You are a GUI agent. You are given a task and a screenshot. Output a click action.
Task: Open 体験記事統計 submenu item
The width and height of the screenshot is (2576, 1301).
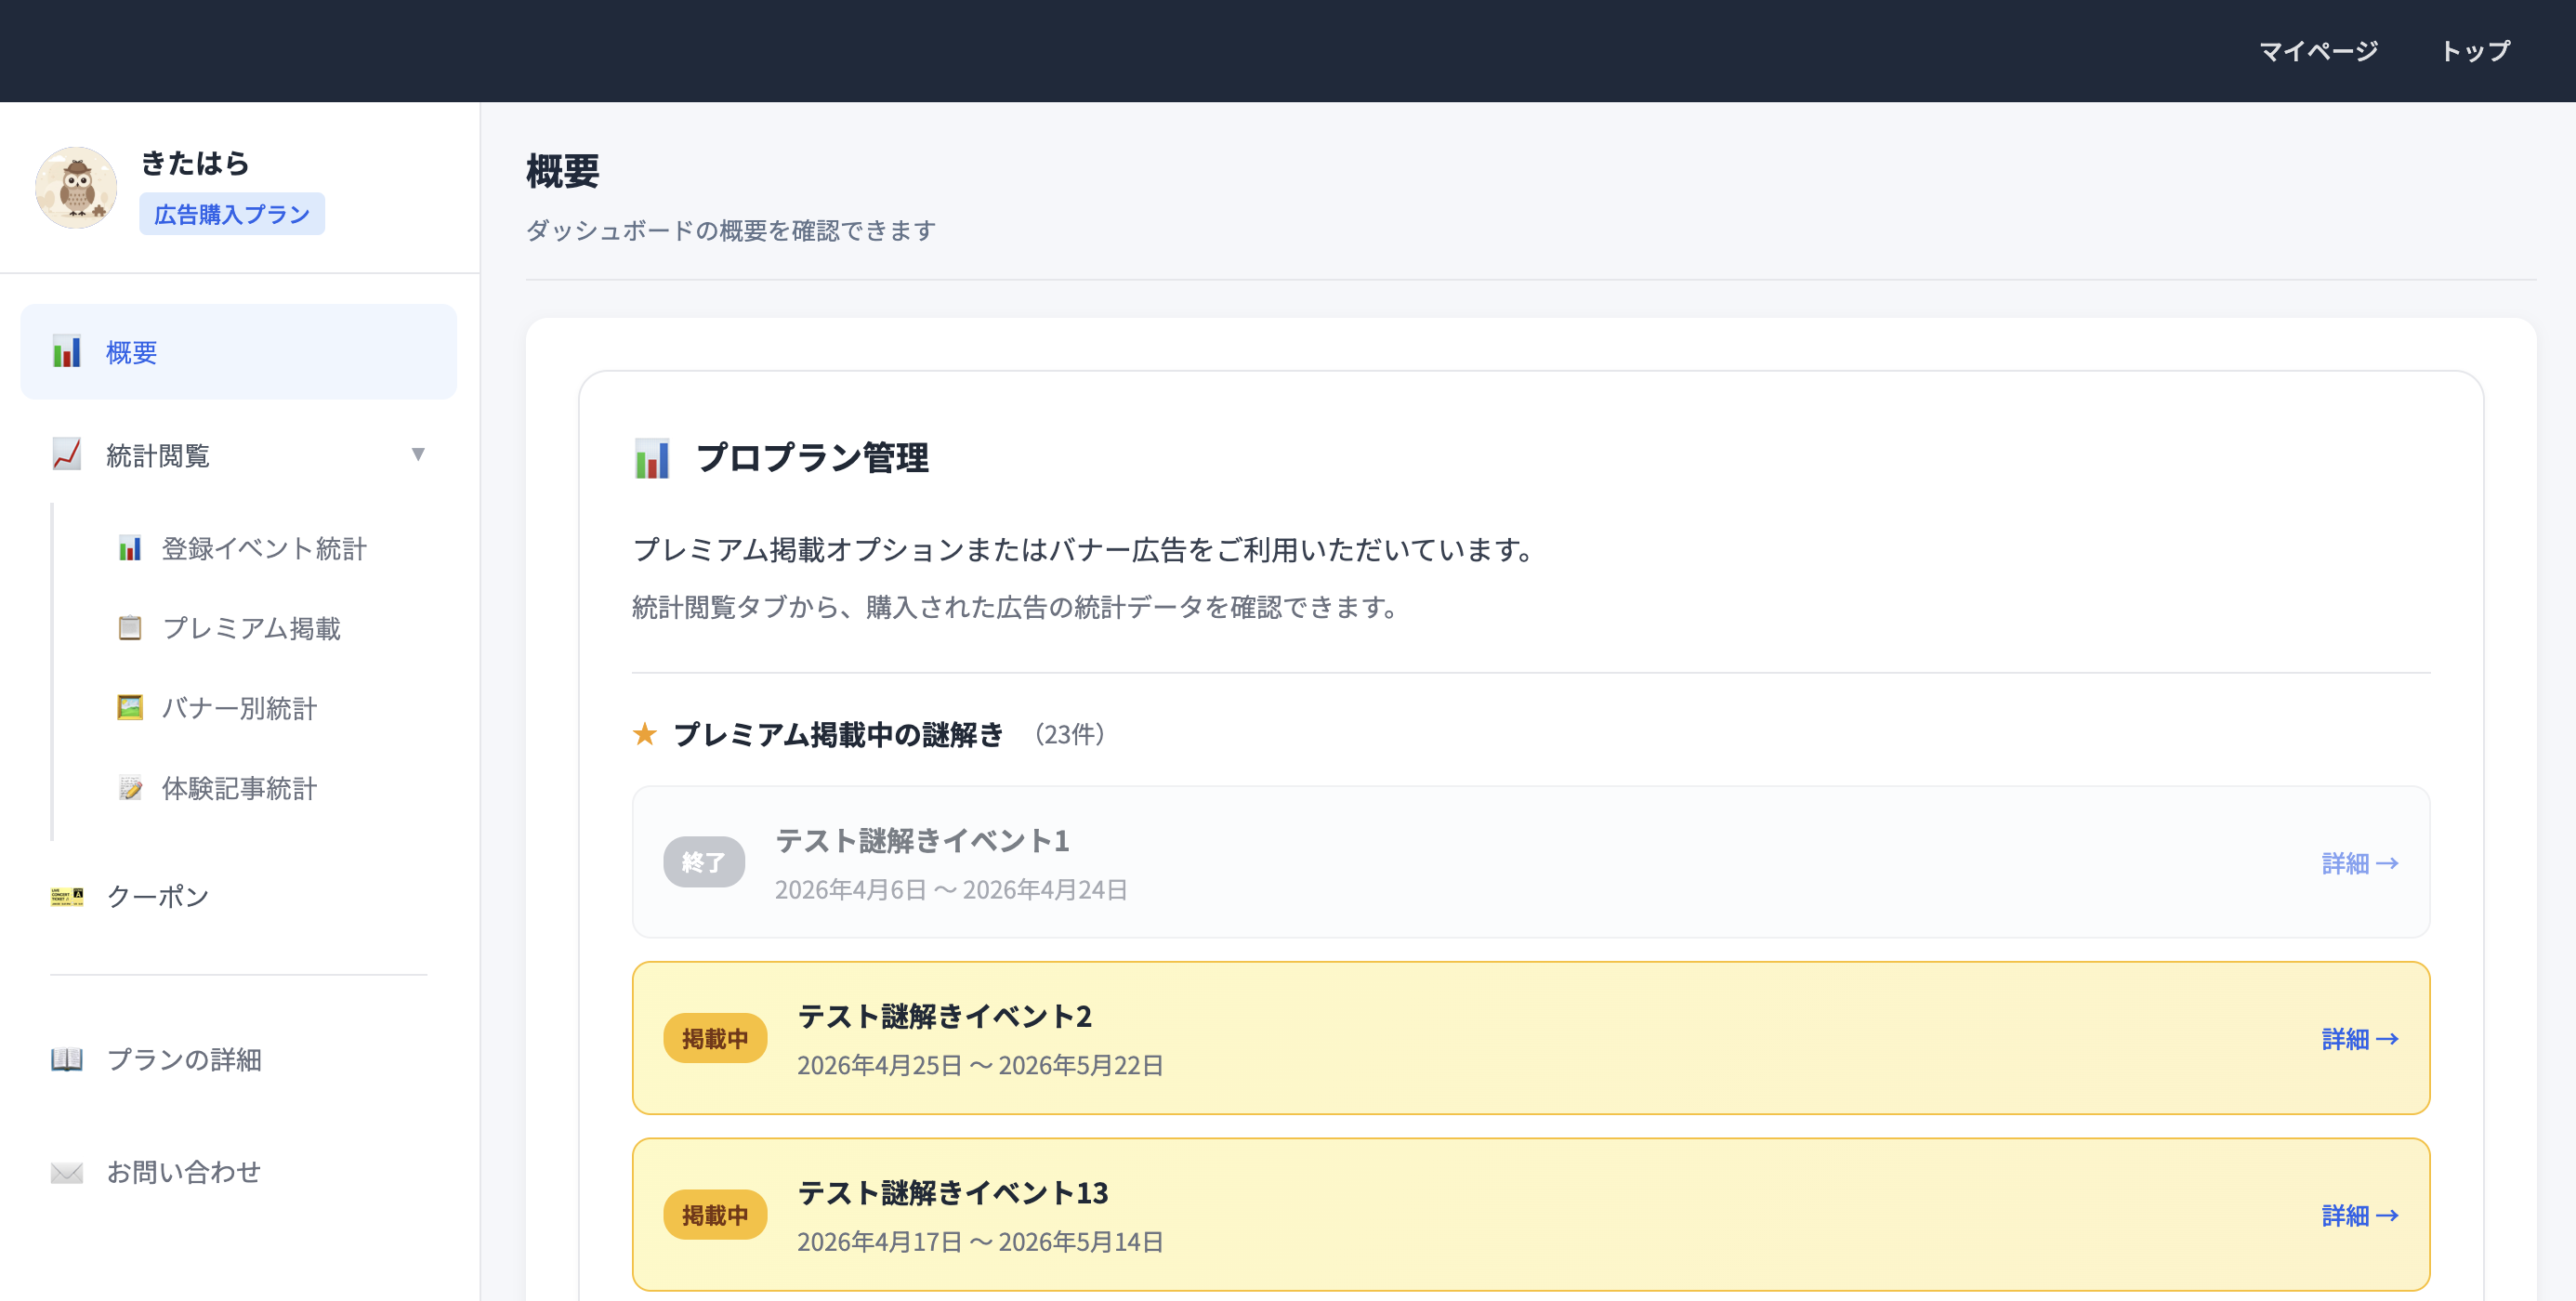pyautogui.click(x=239, y=788)
